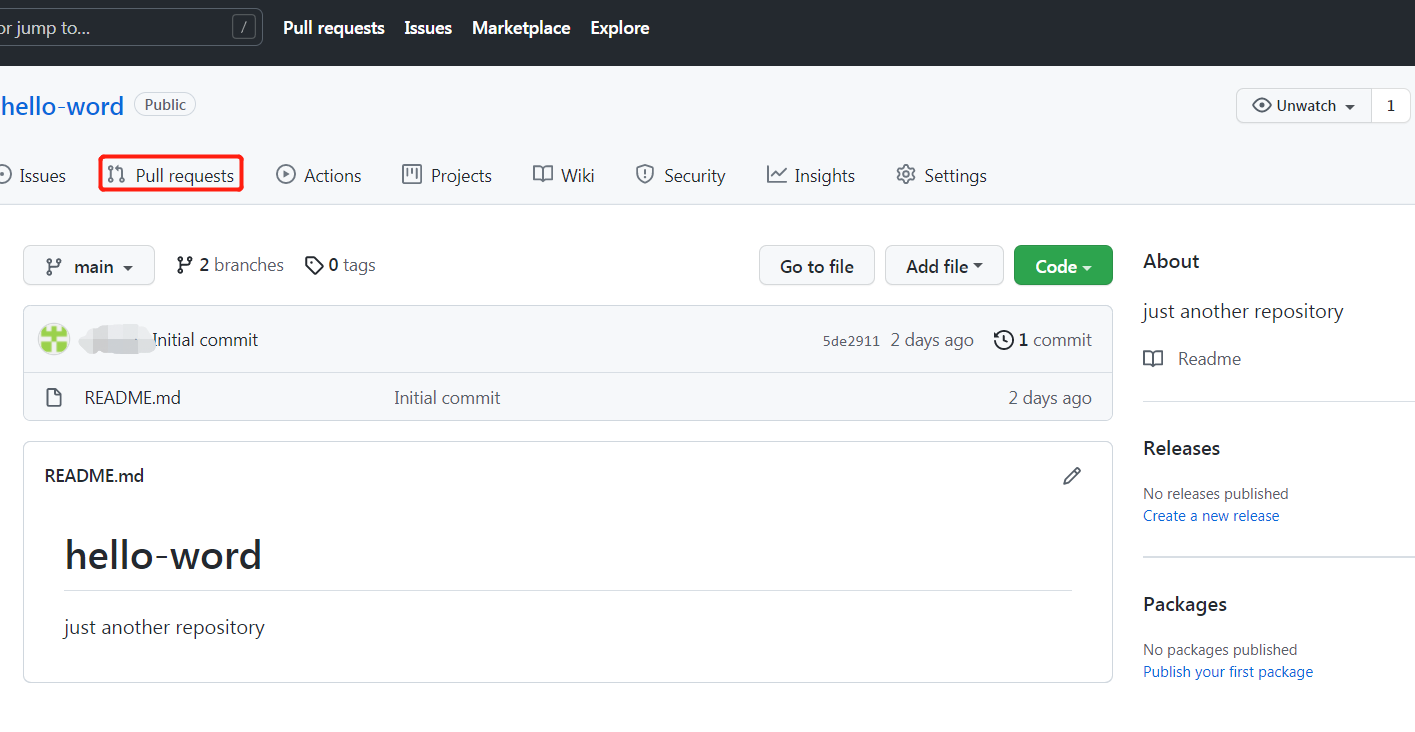Open the Marketplace menu item

(520, 27)
